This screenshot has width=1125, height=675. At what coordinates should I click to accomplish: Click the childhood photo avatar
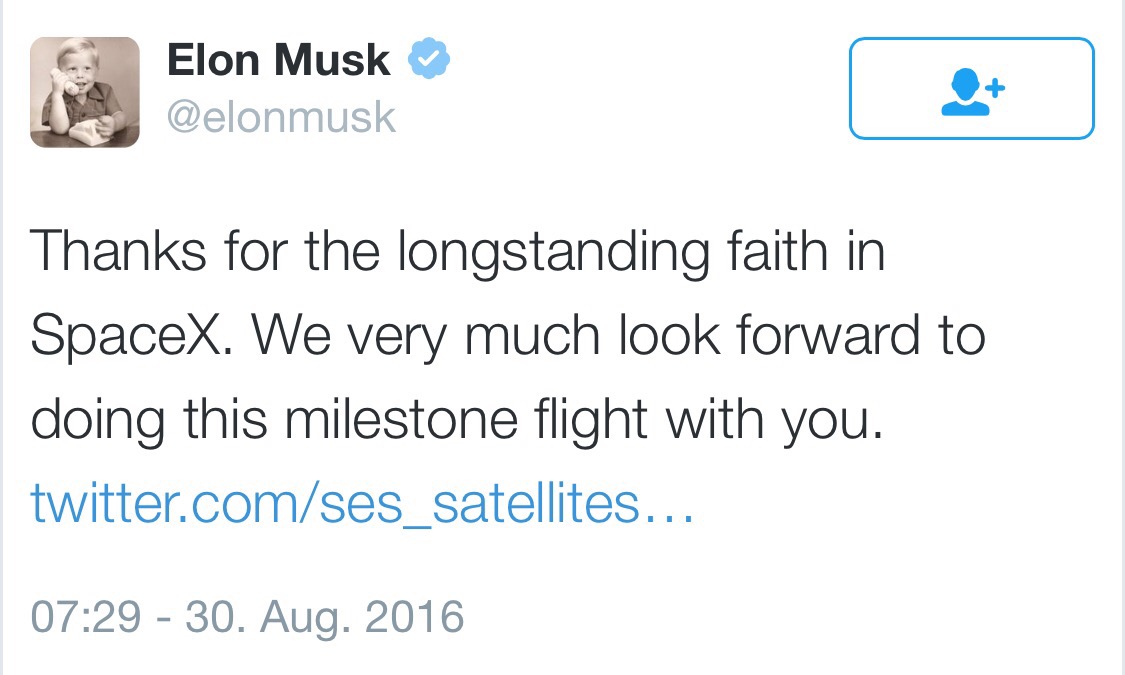(85, 92)
